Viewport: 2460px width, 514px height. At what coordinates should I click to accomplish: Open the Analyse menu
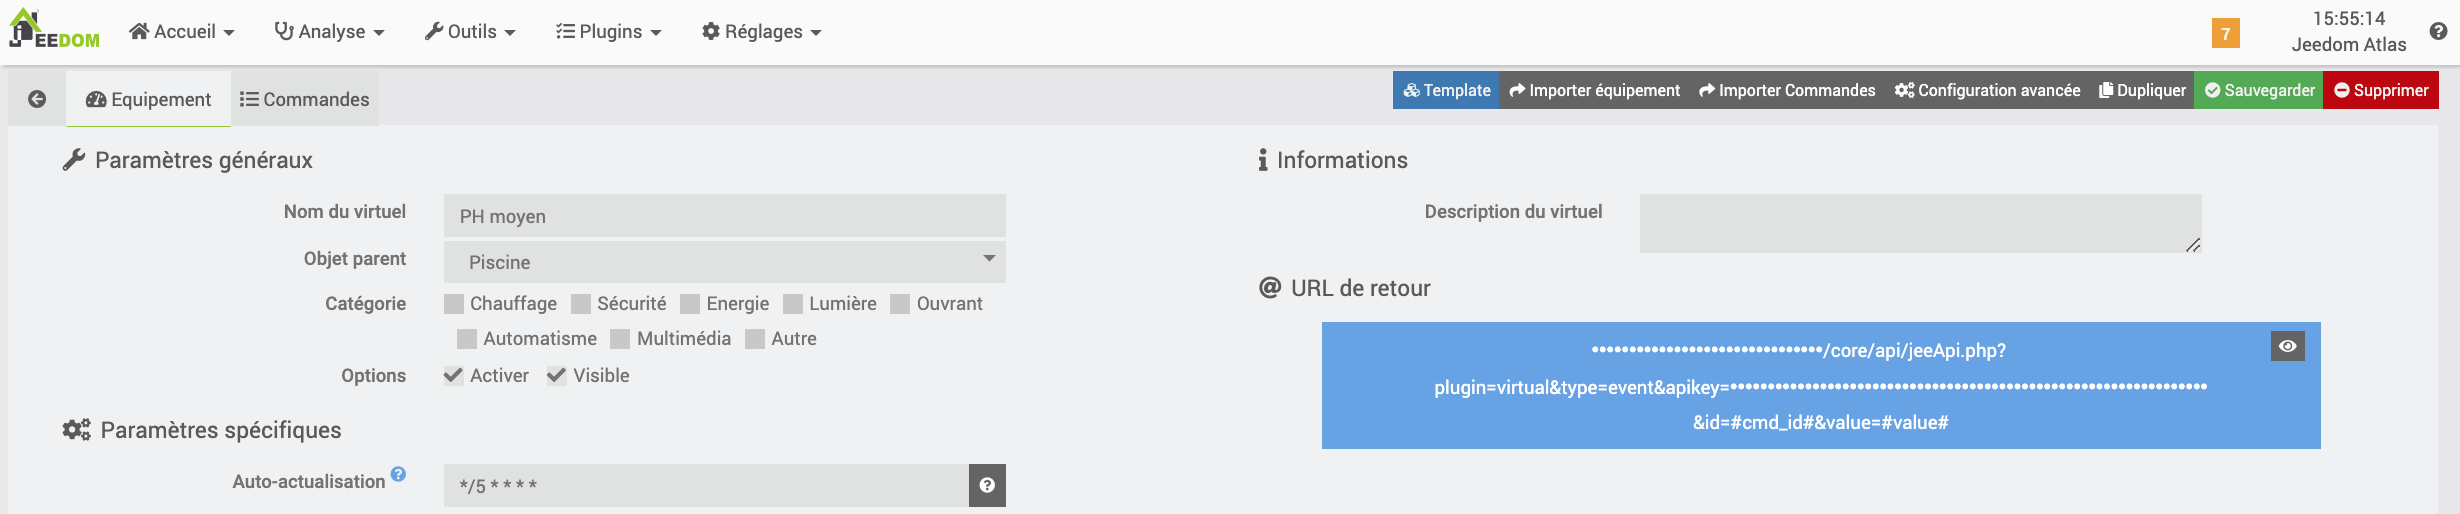[329, 32]
